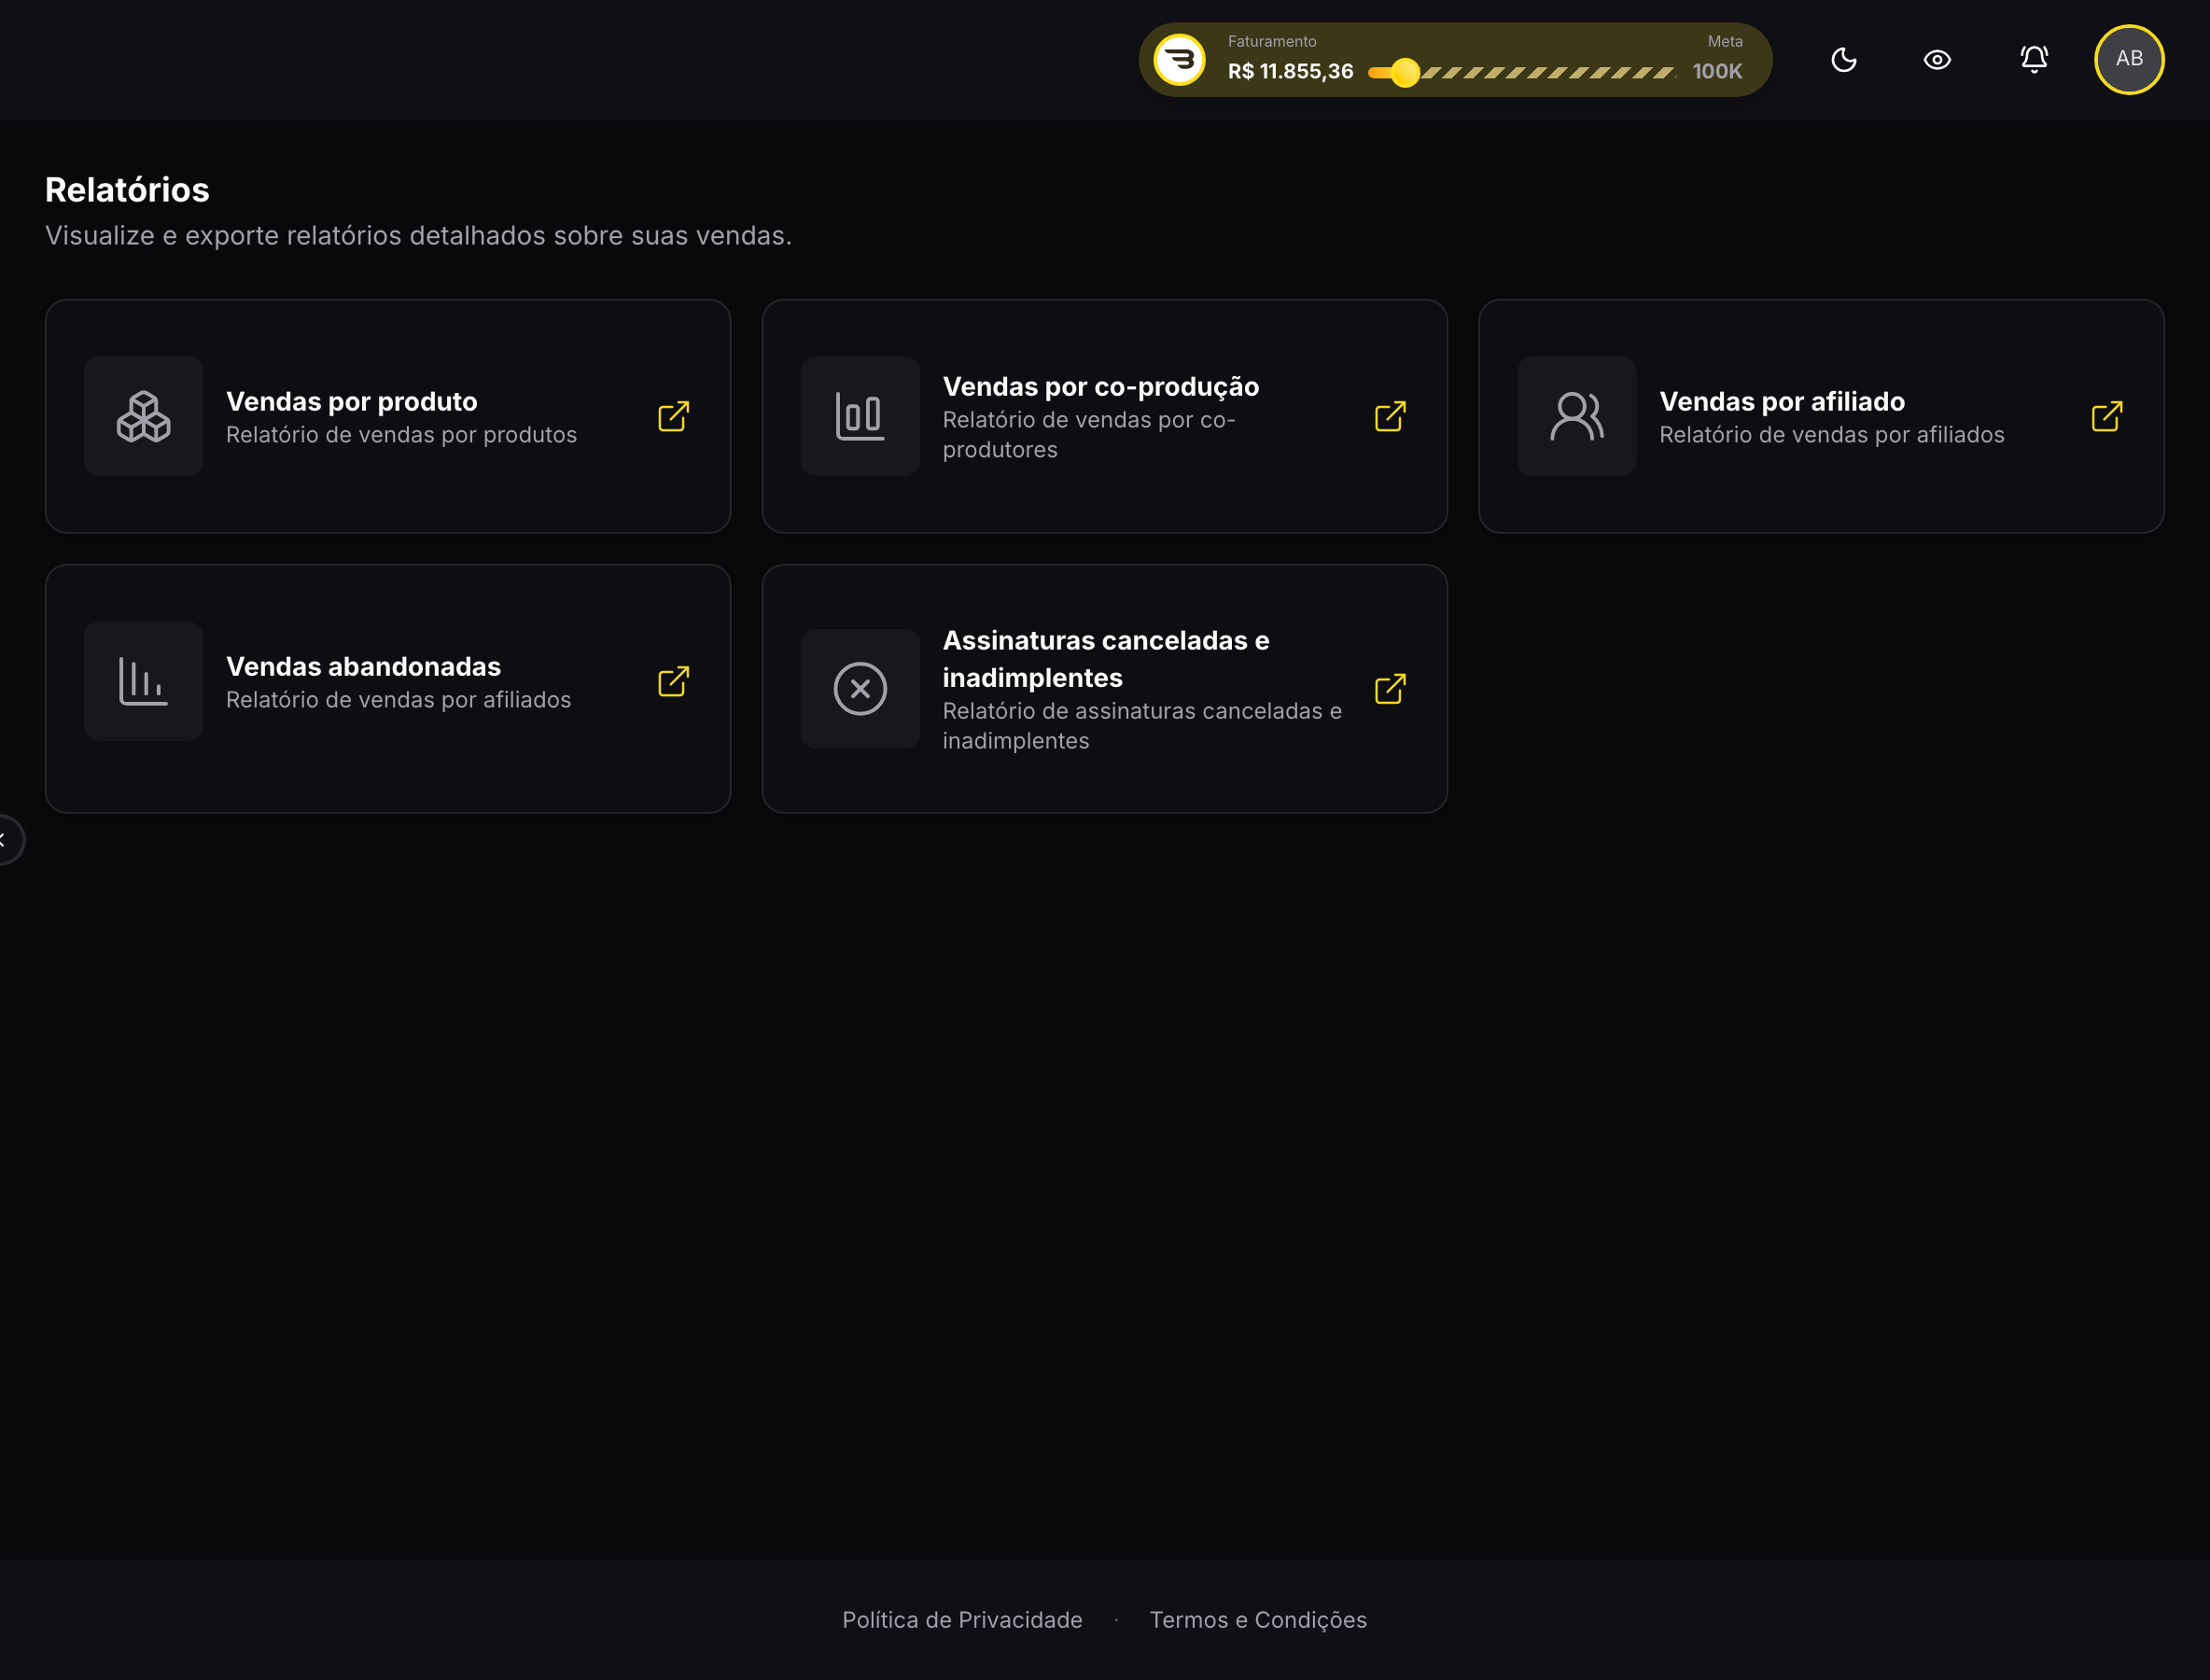The width and height of the screenshot is (2210, 1680).
Task: Click the Meta label
Action: (x=1724, y=42)
